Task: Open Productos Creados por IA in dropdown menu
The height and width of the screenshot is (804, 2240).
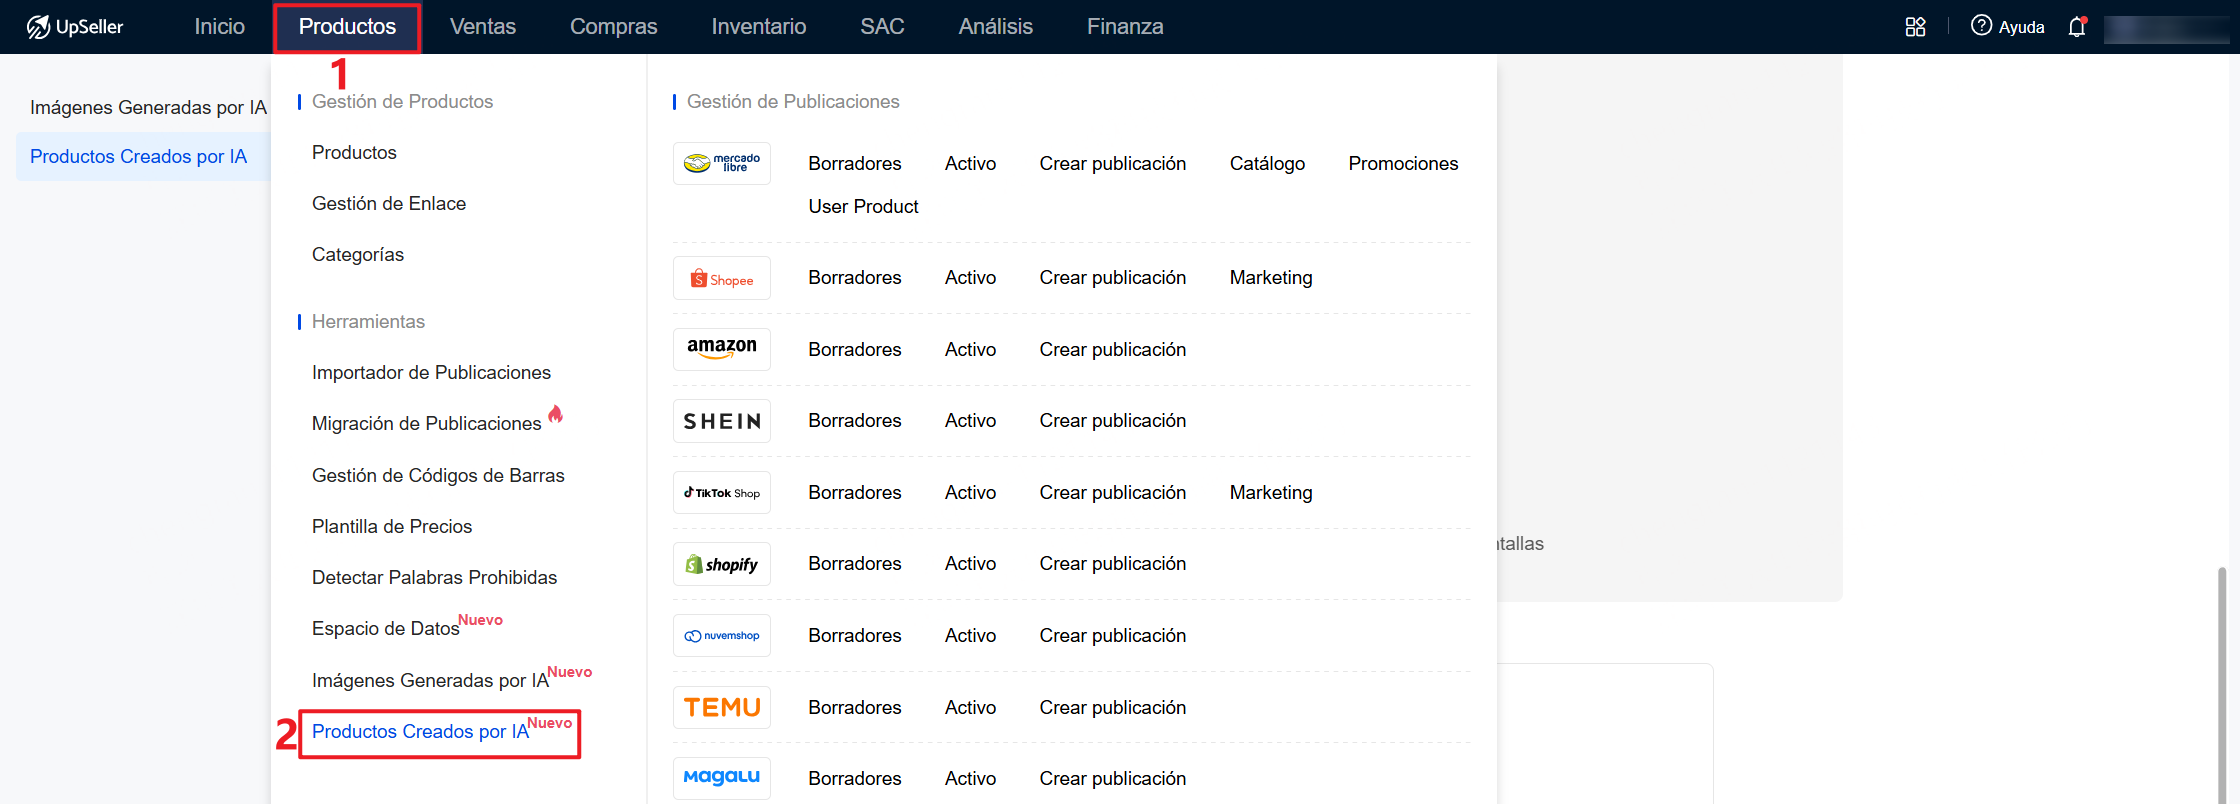Action: (x=421, y=731)
